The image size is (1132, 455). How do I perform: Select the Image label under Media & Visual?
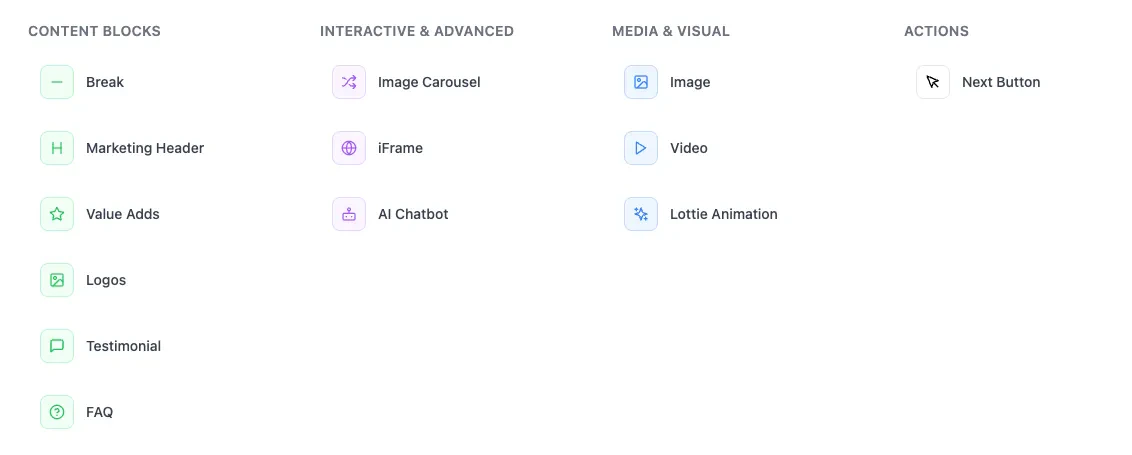(x=690, y=82)
